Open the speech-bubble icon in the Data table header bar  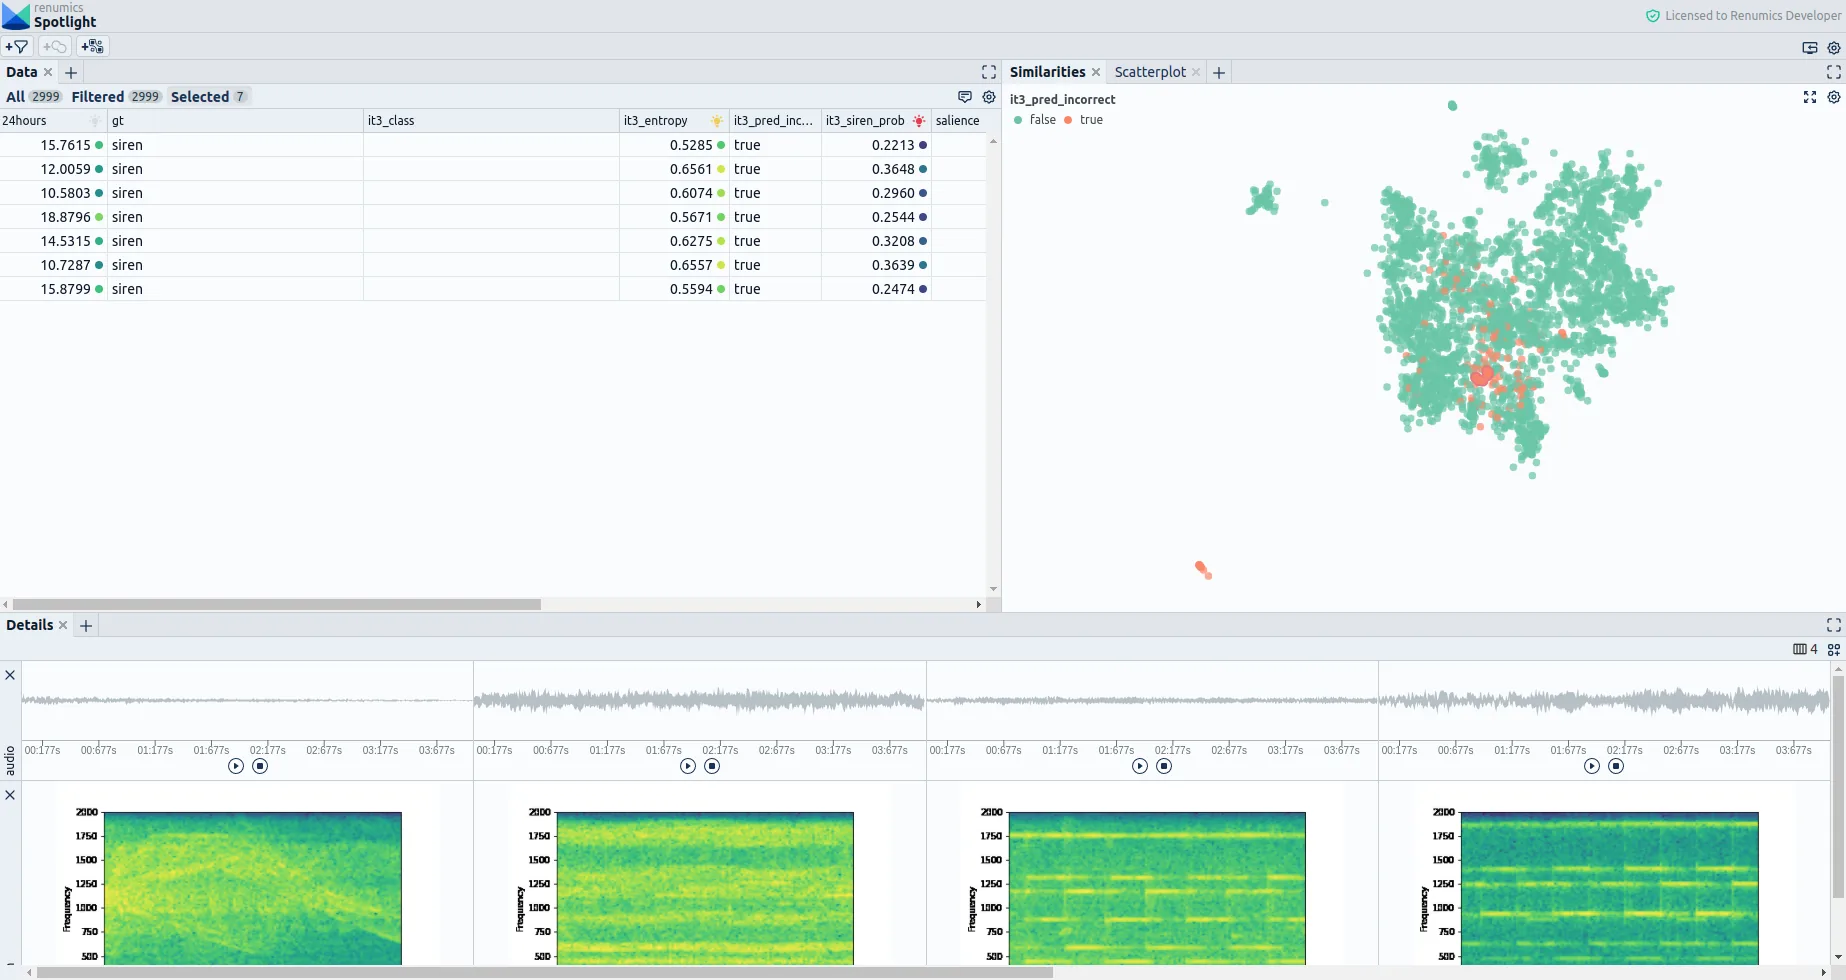[x=965, y=97]
